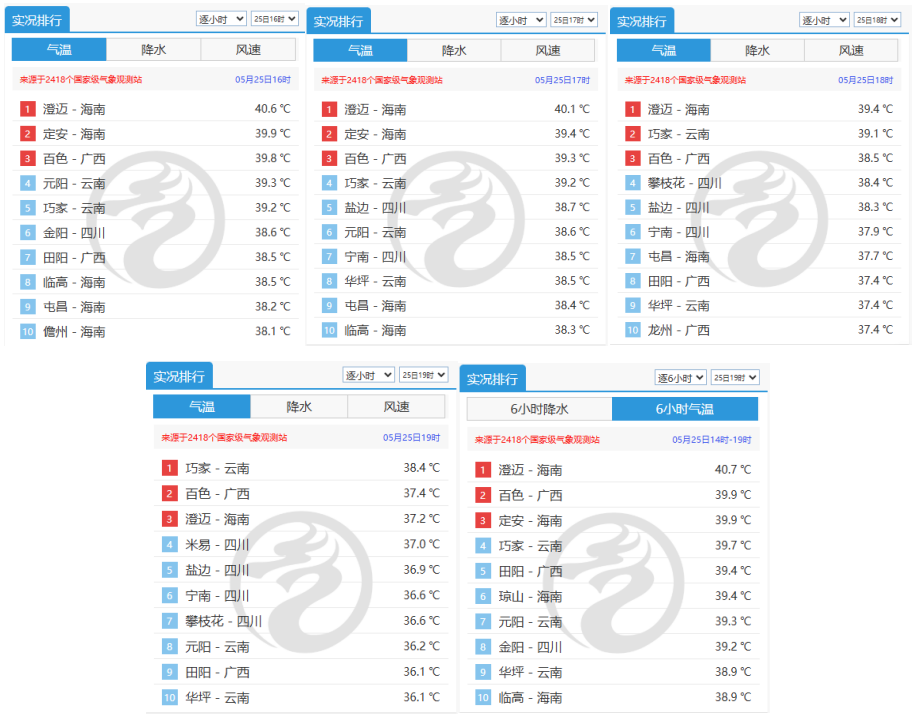Click 实况排行 header of the 16时 panel
The width and height of the screenshot is (915, 720).
click(x=37, y=20)
